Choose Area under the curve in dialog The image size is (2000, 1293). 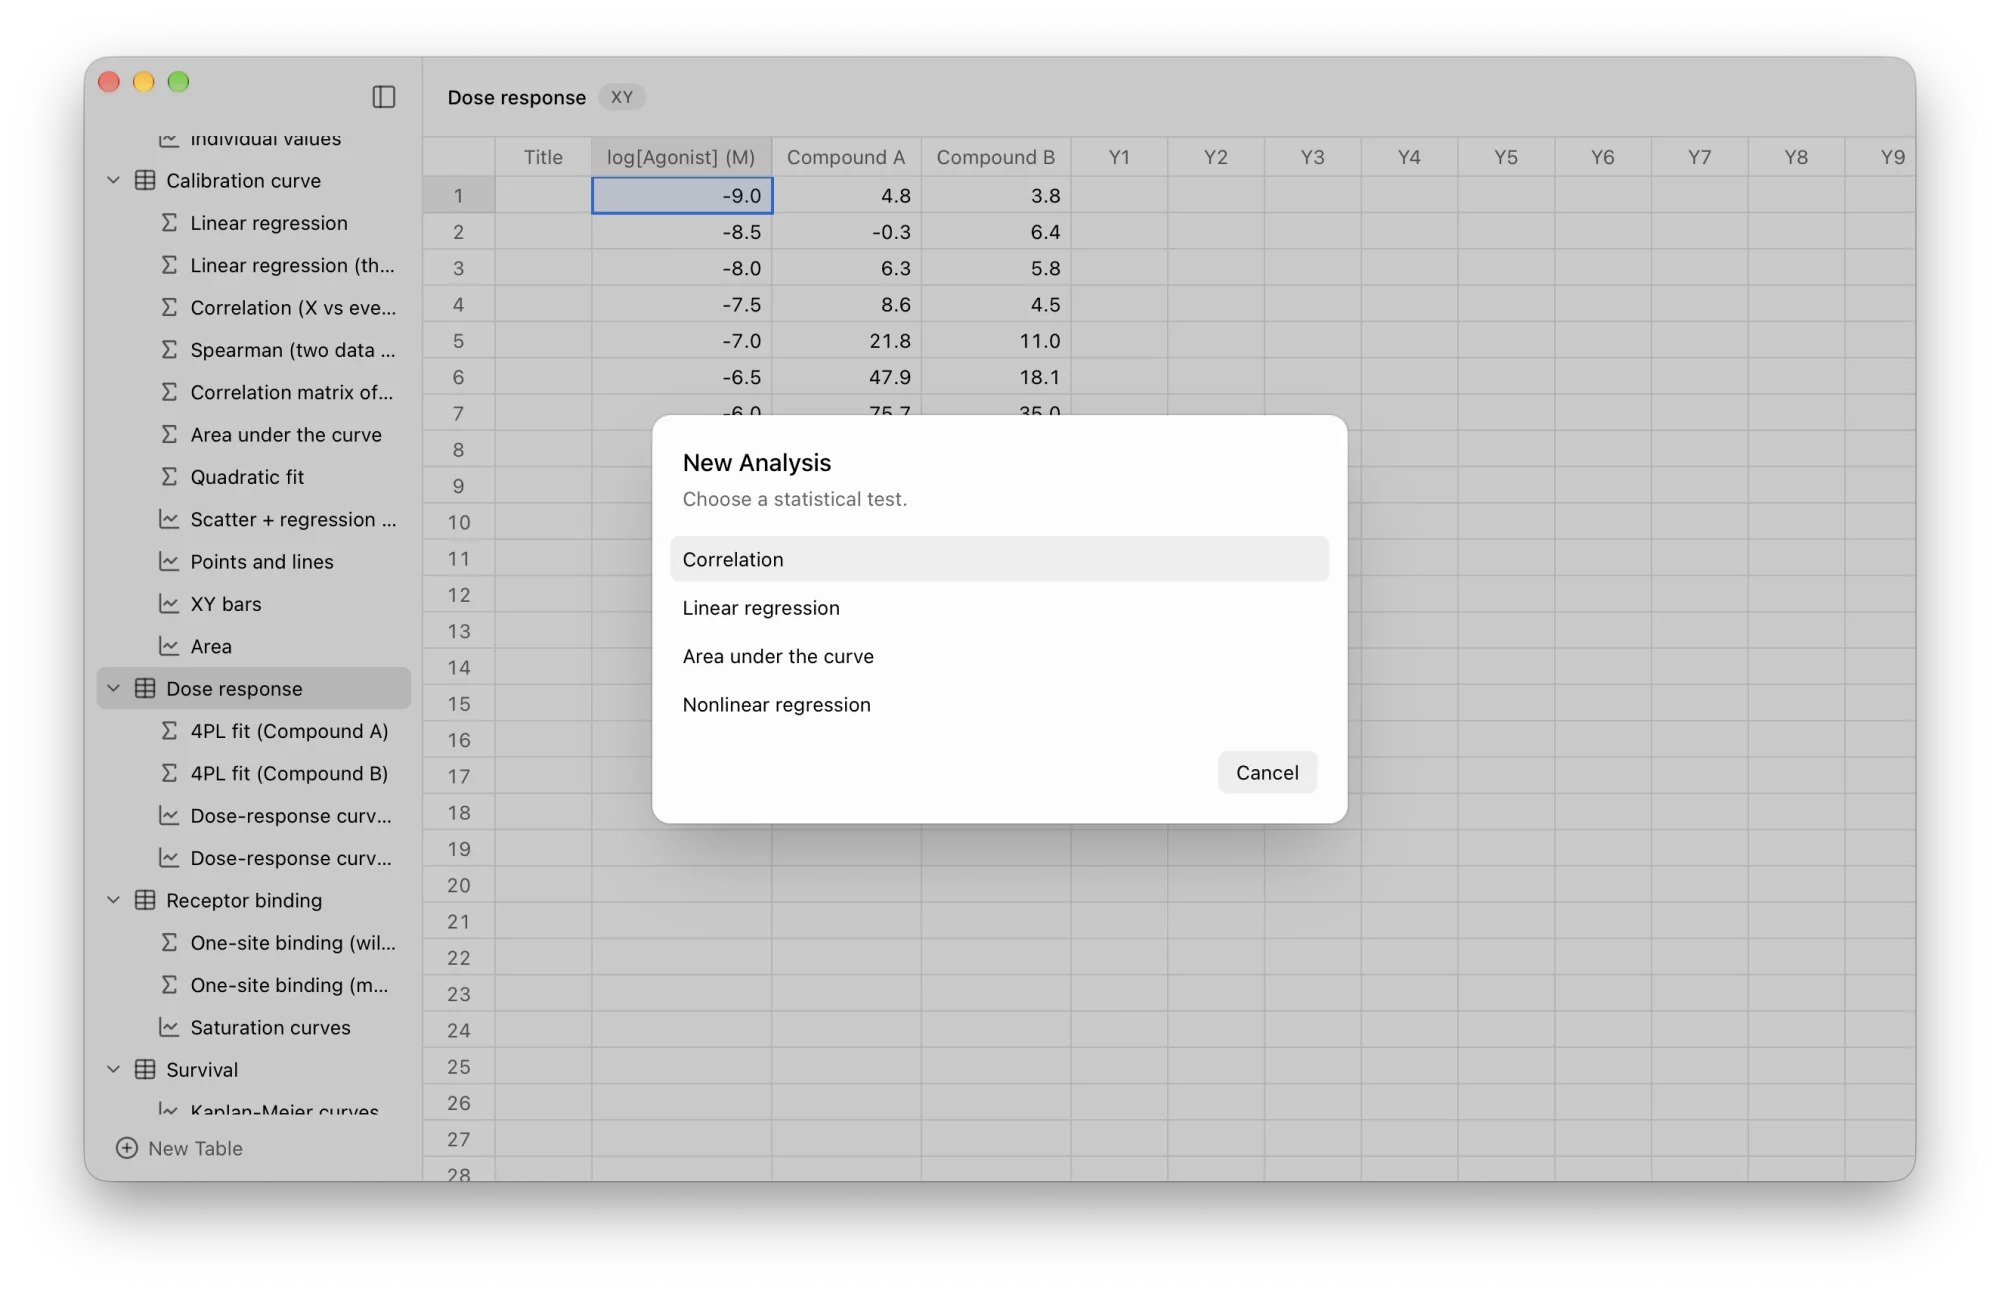tap(999, 657)
